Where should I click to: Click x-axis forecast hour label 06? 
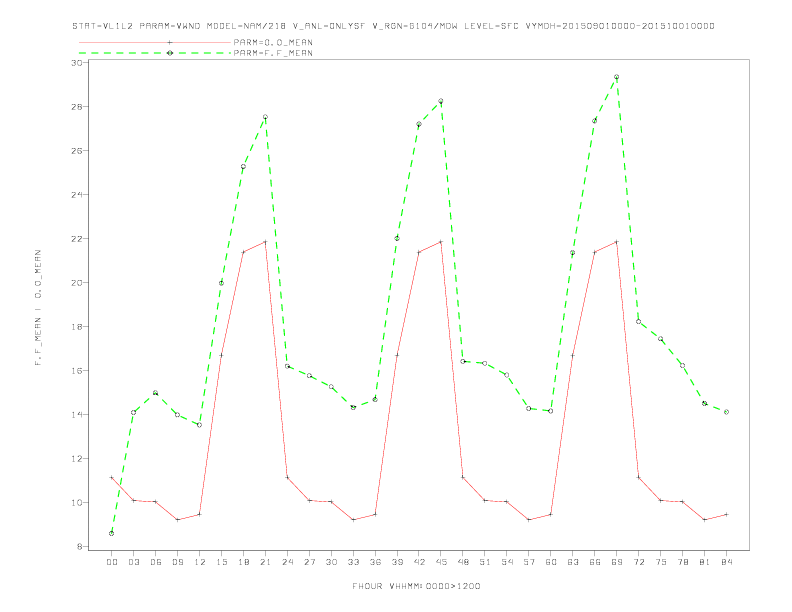(x=156, y=562)
